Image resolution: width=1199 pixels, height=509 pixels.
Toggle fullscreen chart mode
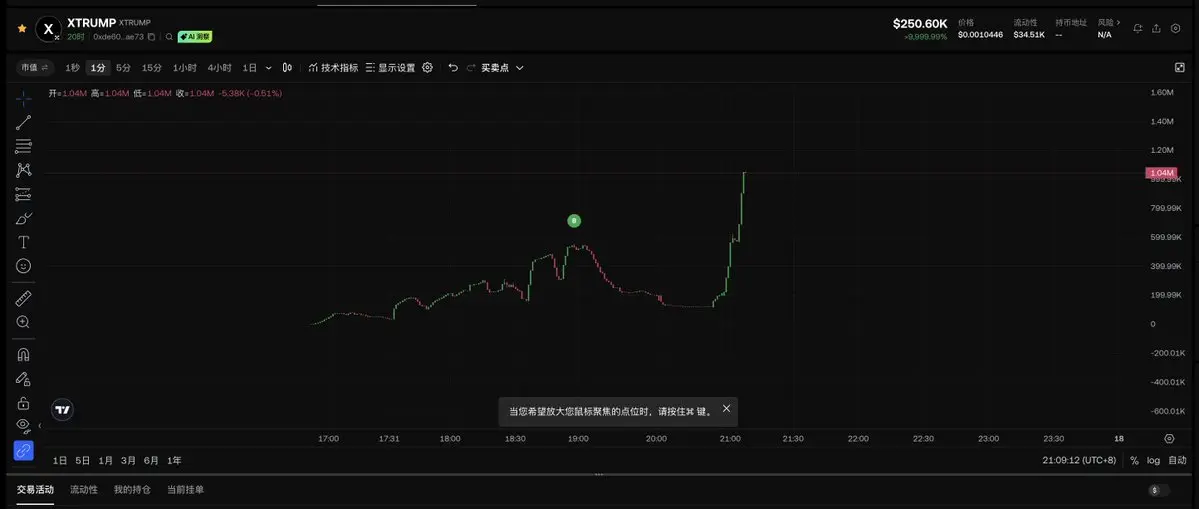[x=1179, y=67]
